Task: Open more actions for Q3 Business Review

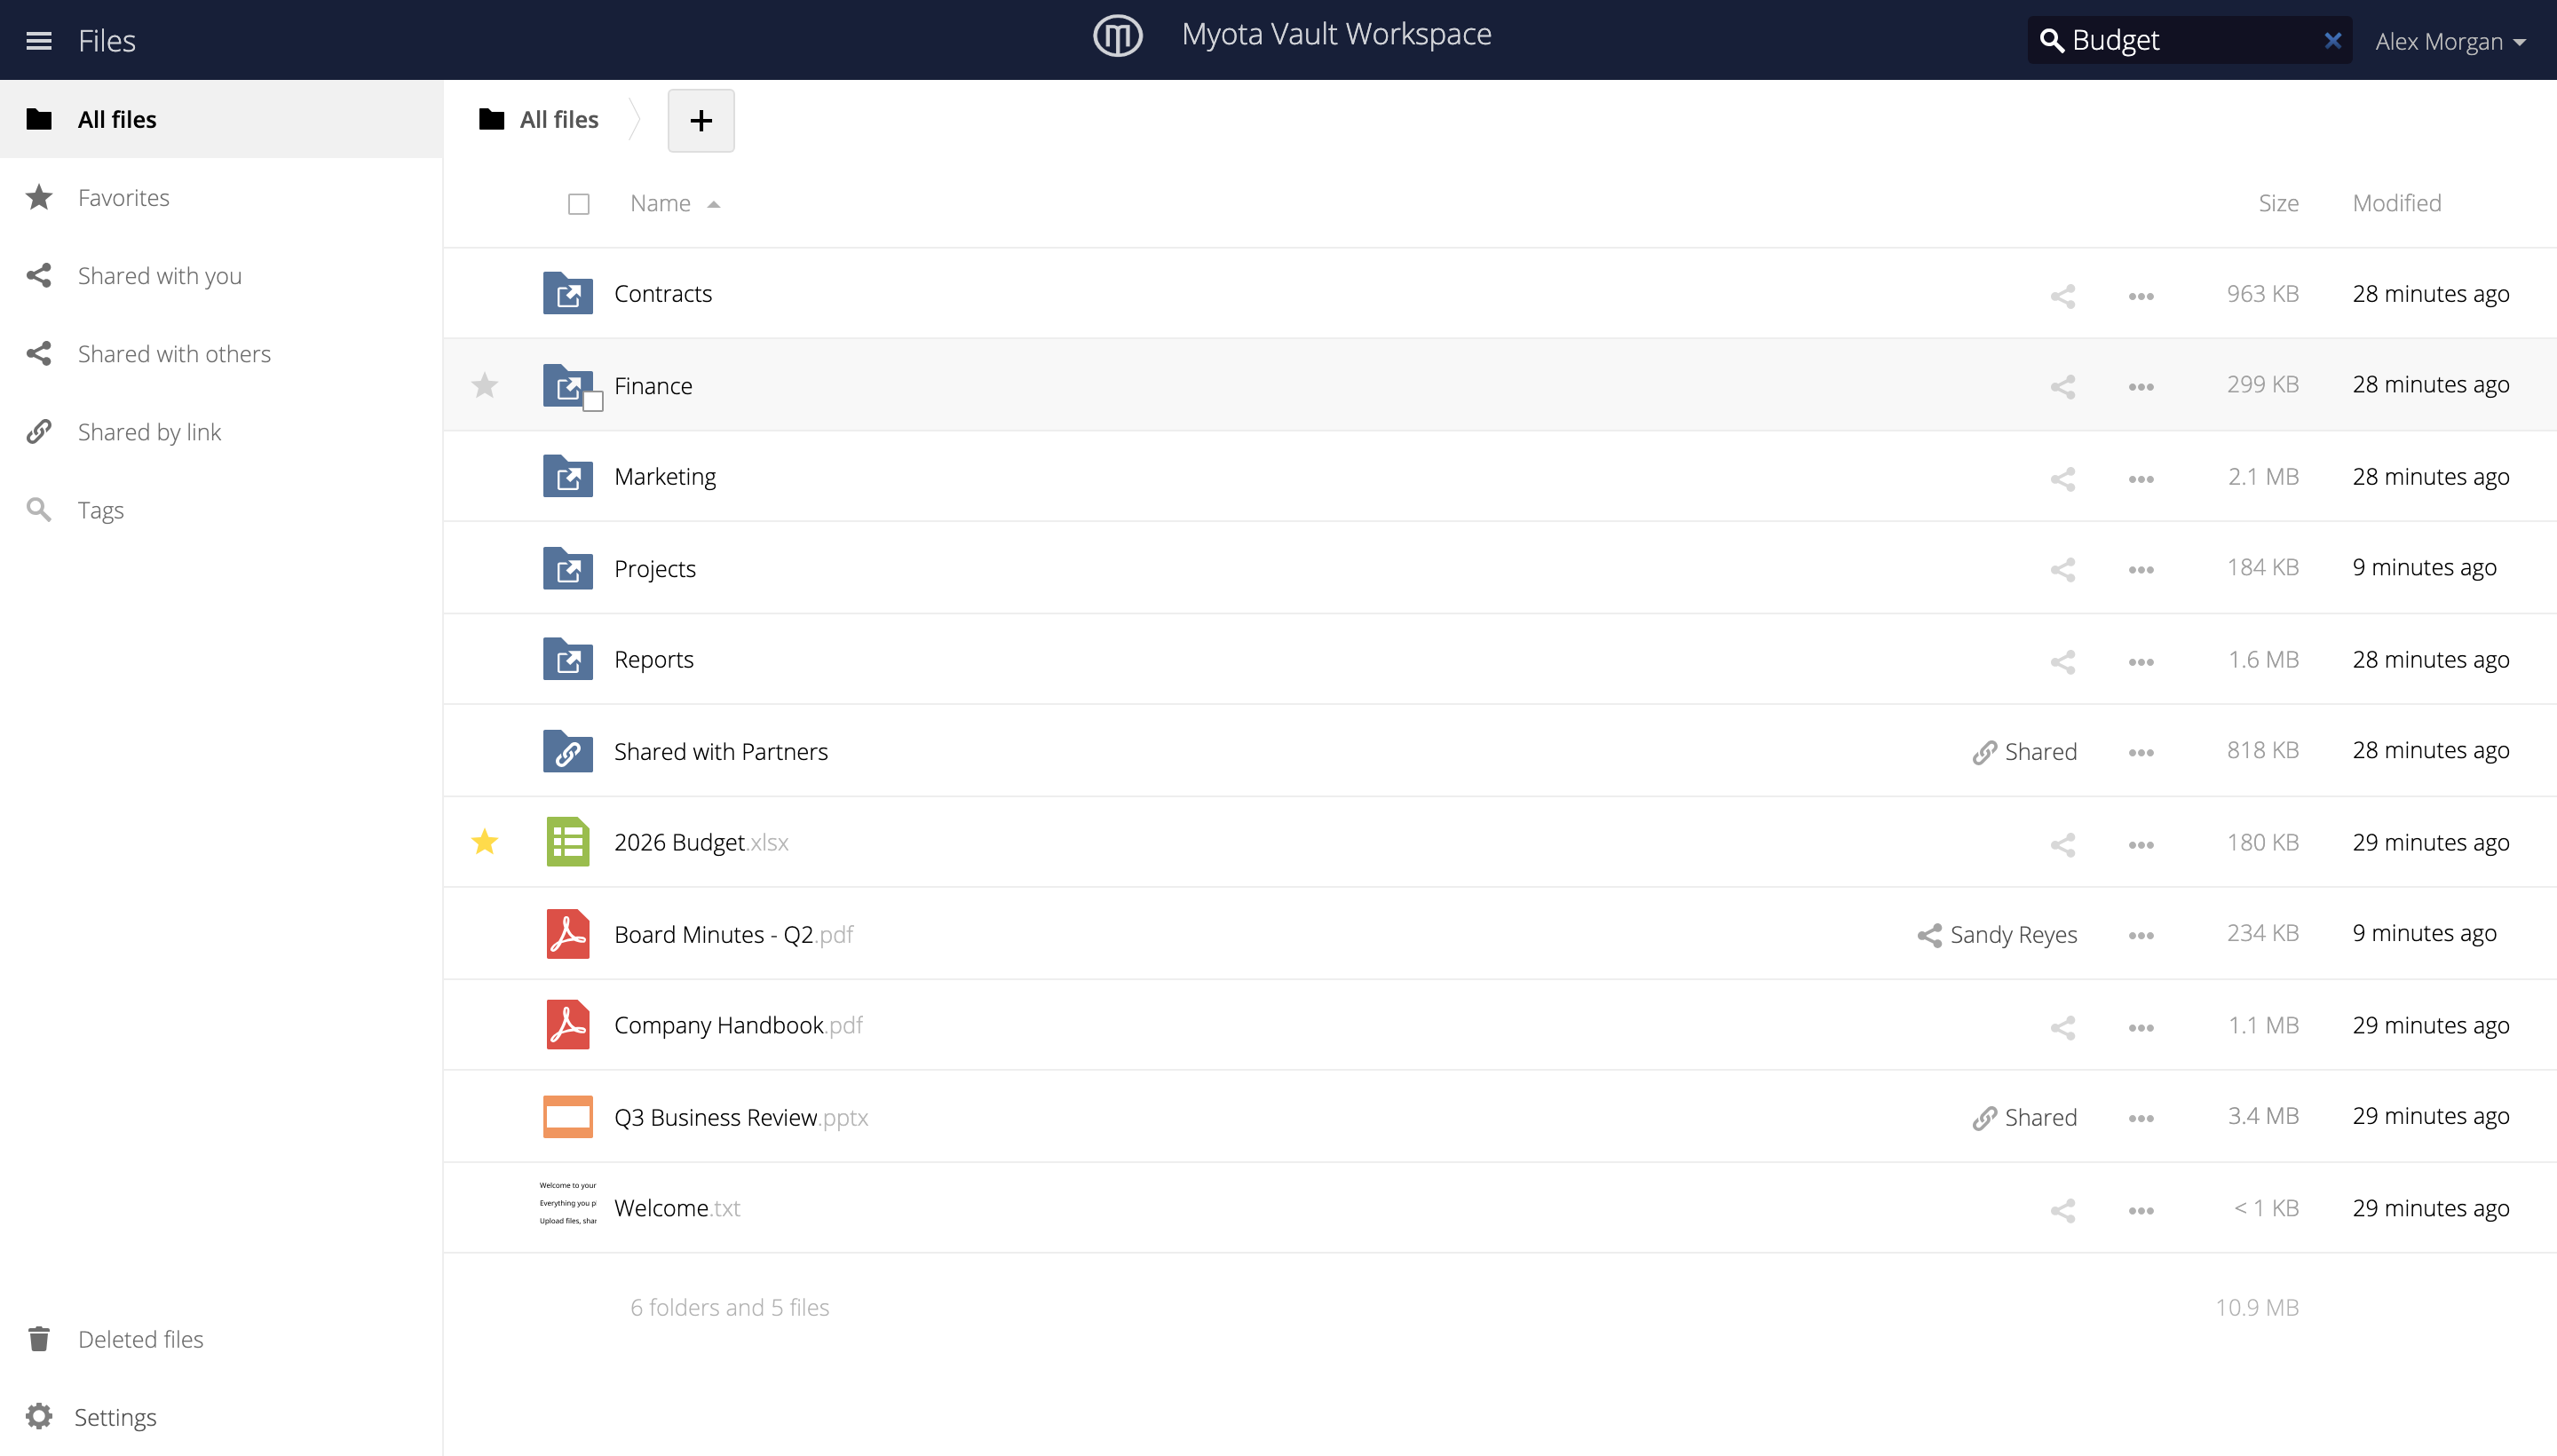Action: (x=2141, y=1118)
